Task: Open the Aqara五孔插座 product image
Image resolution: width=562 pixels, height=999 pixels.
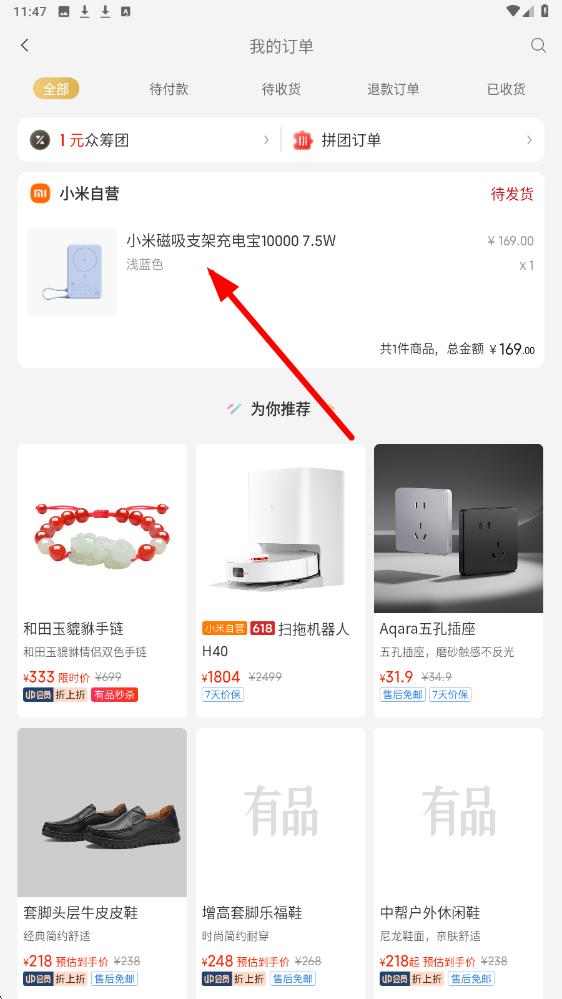Action: 459,528
